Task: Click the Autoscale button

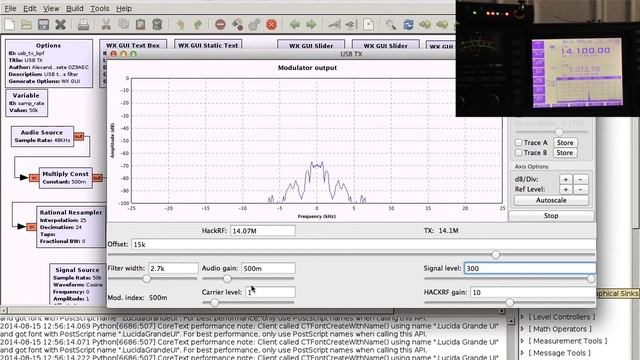Action: [x=551, y=200]
